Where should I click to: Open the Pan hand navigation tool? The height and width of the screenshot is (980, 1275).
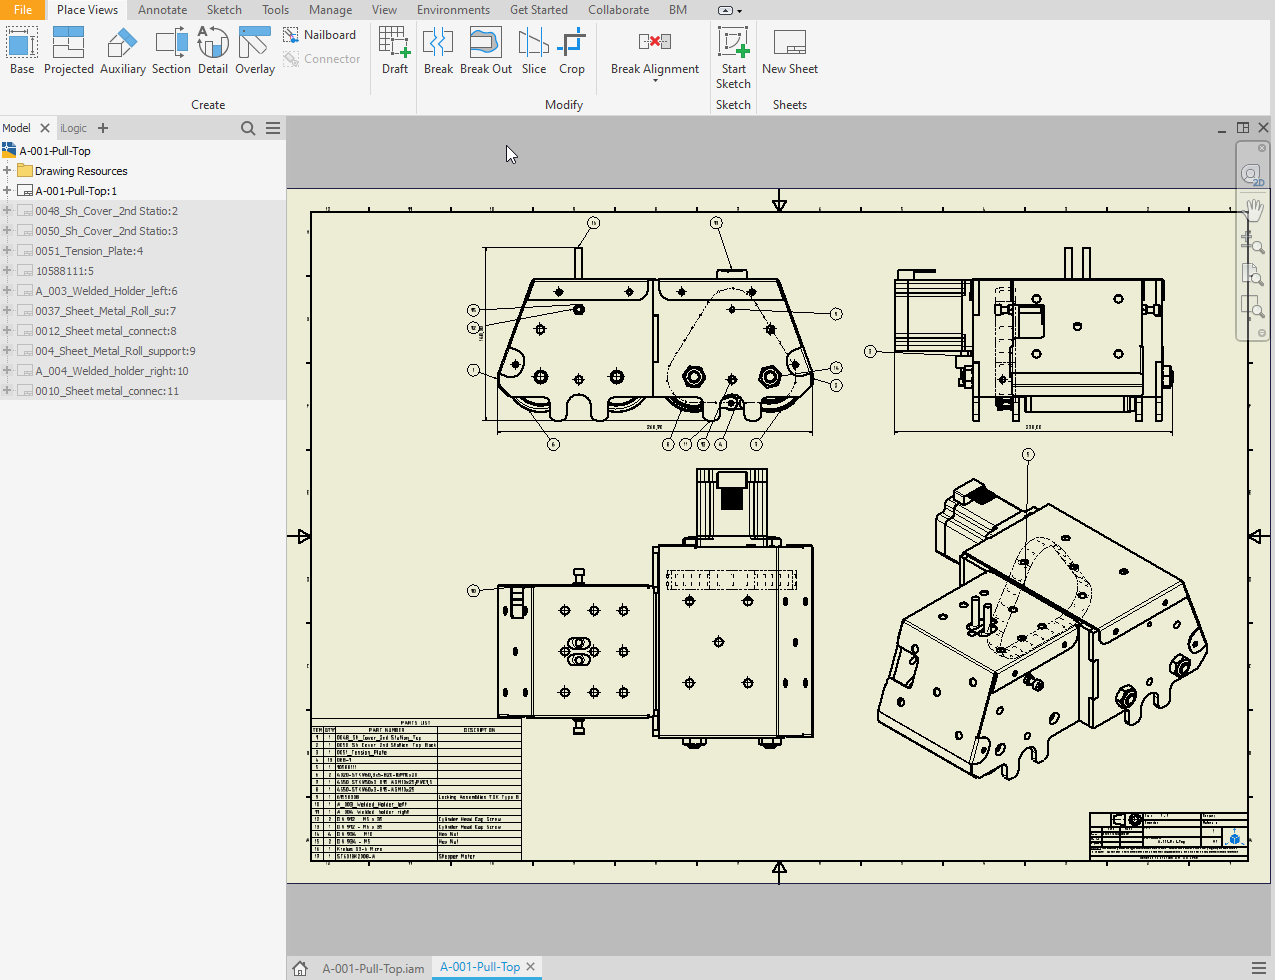point(1253,209)
